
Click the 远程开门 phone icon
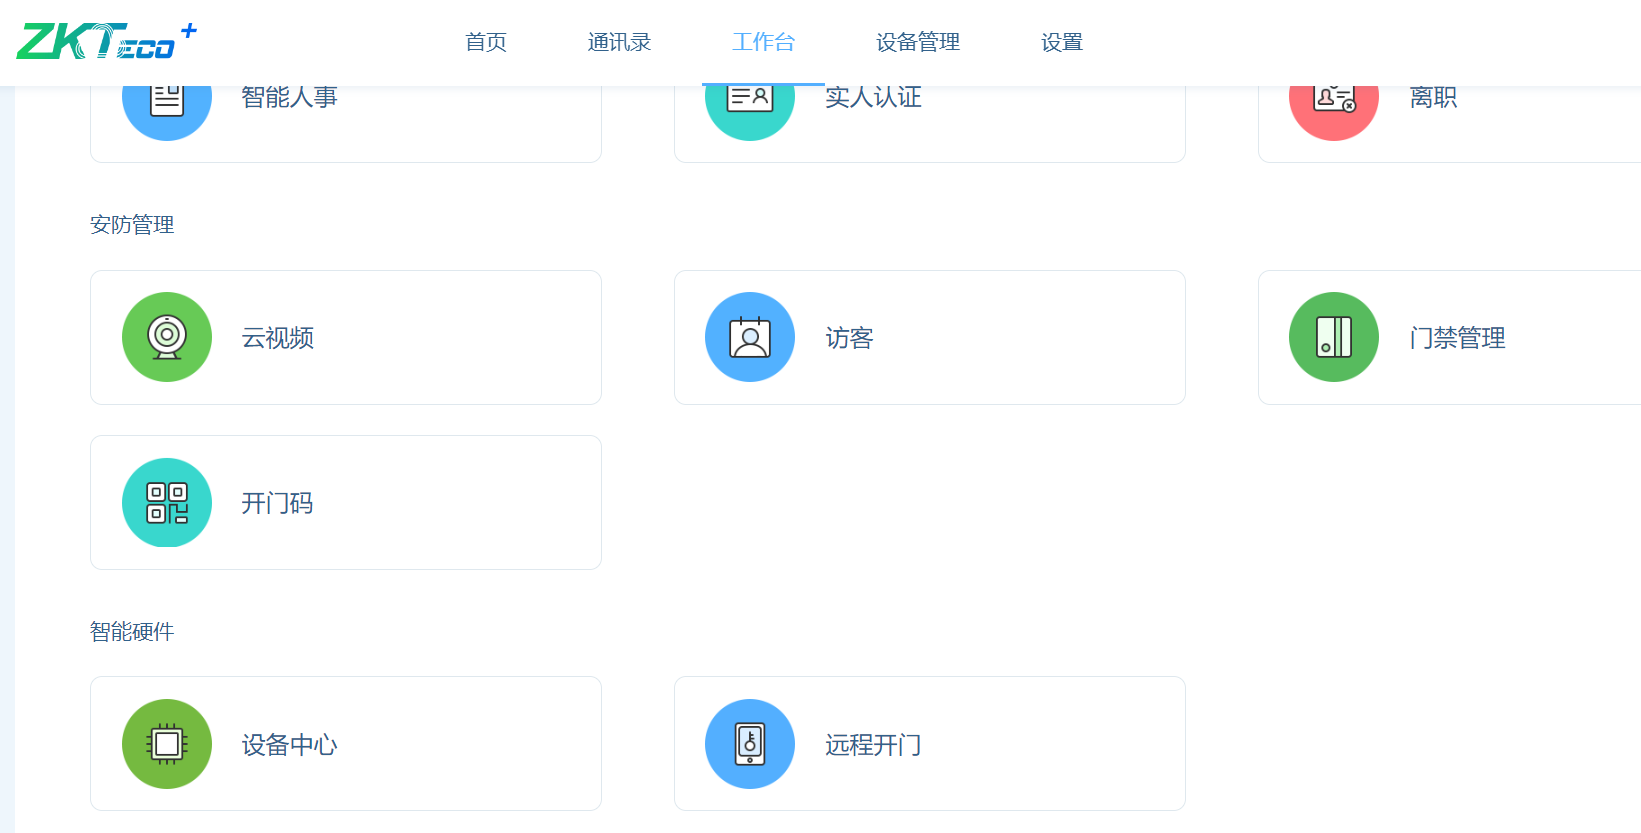[x=749, y=744]
